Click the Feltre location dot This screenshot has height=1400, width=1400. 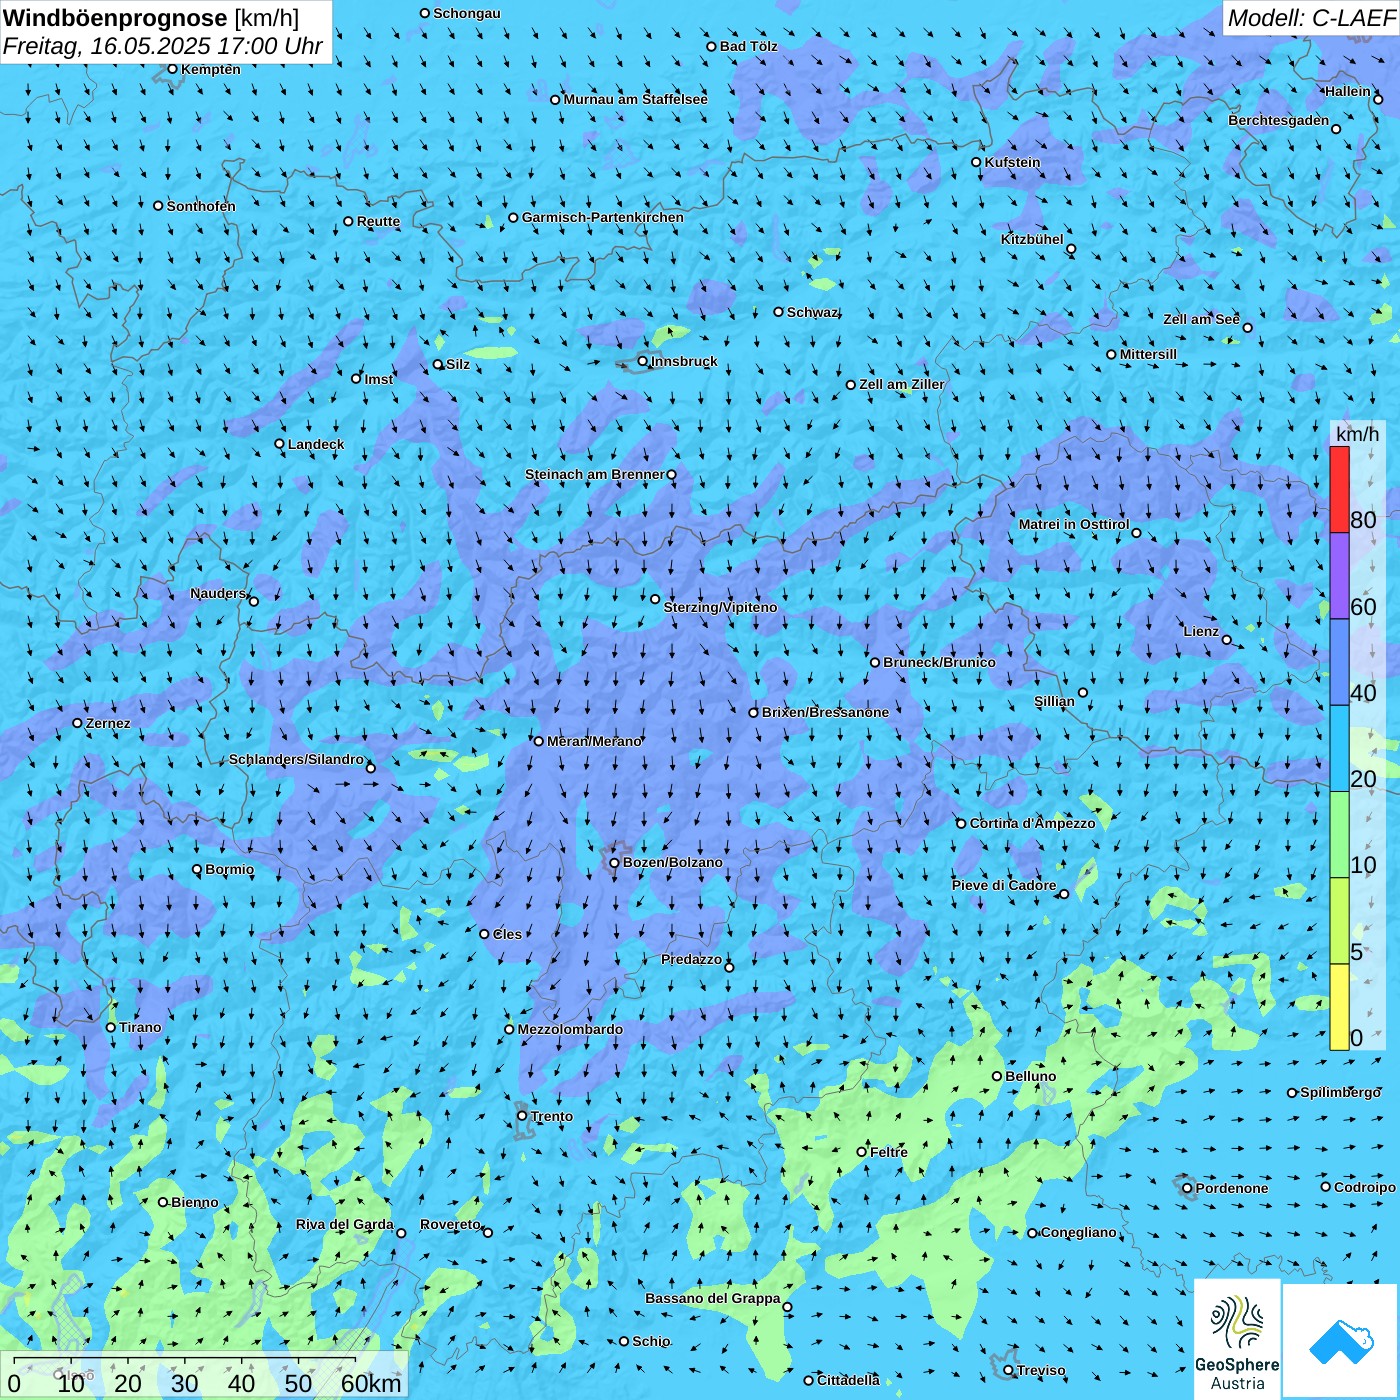click(862, 1152)
